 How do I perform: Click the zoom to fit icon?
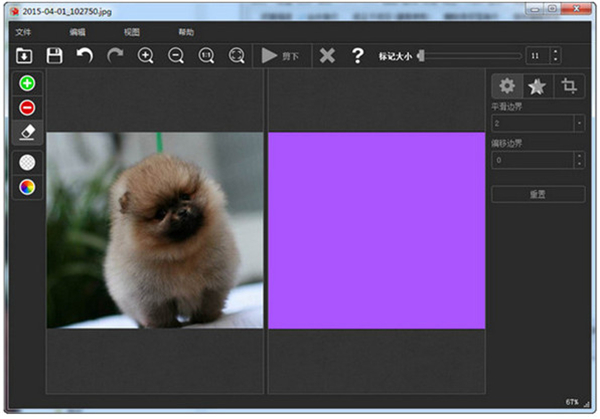click(x=237, y=56)
